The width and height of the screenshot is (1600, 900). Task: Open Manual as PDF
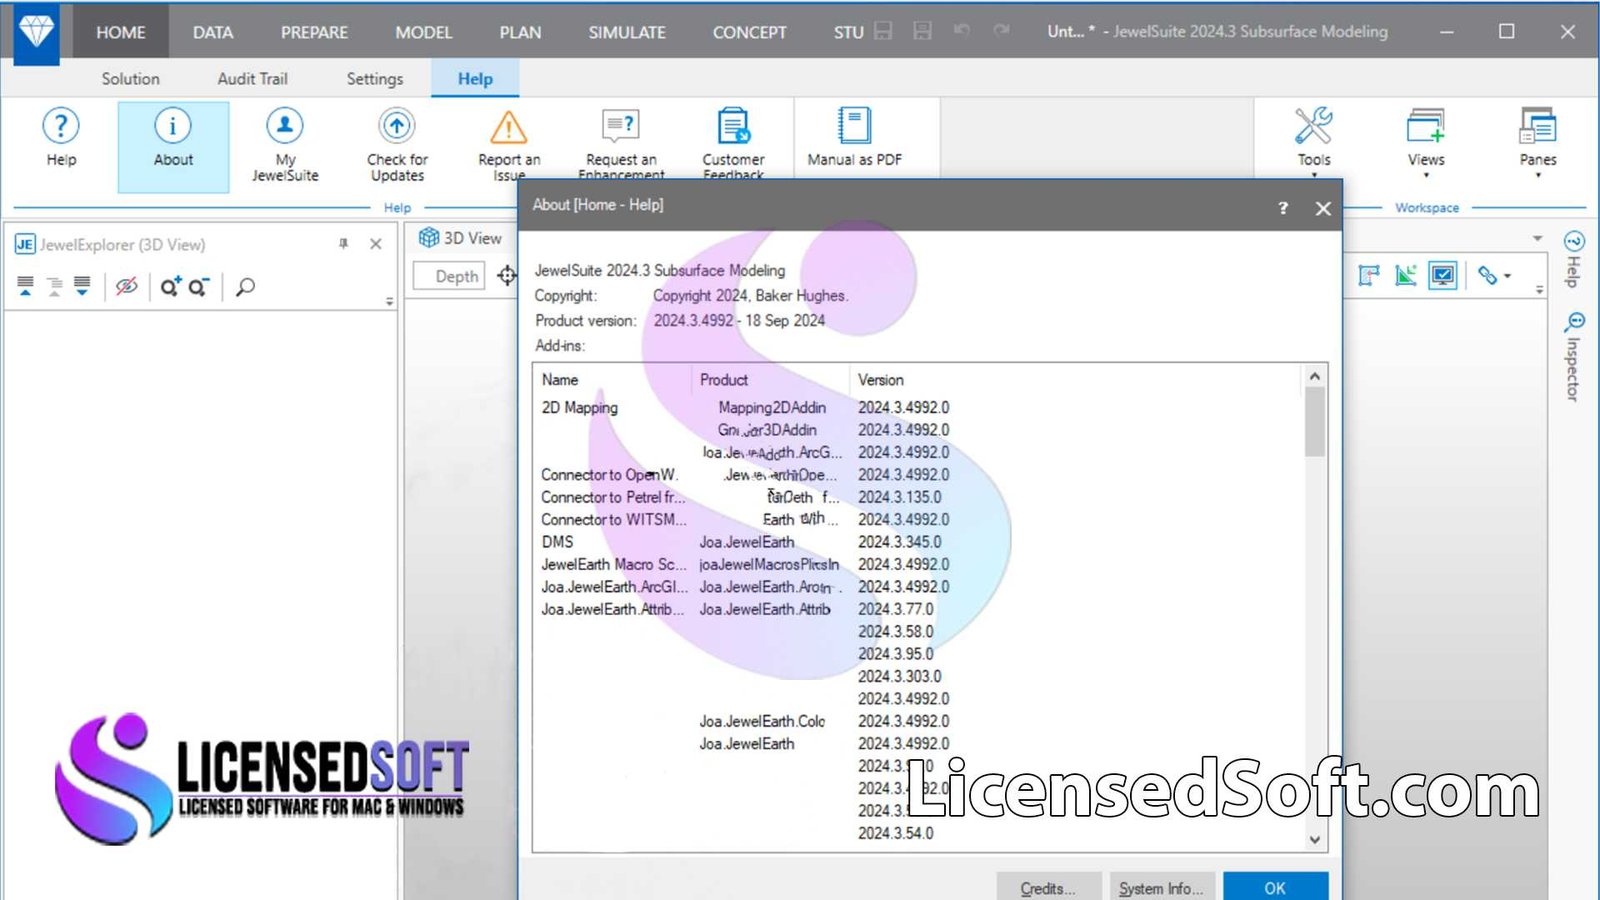click(854, 137)
